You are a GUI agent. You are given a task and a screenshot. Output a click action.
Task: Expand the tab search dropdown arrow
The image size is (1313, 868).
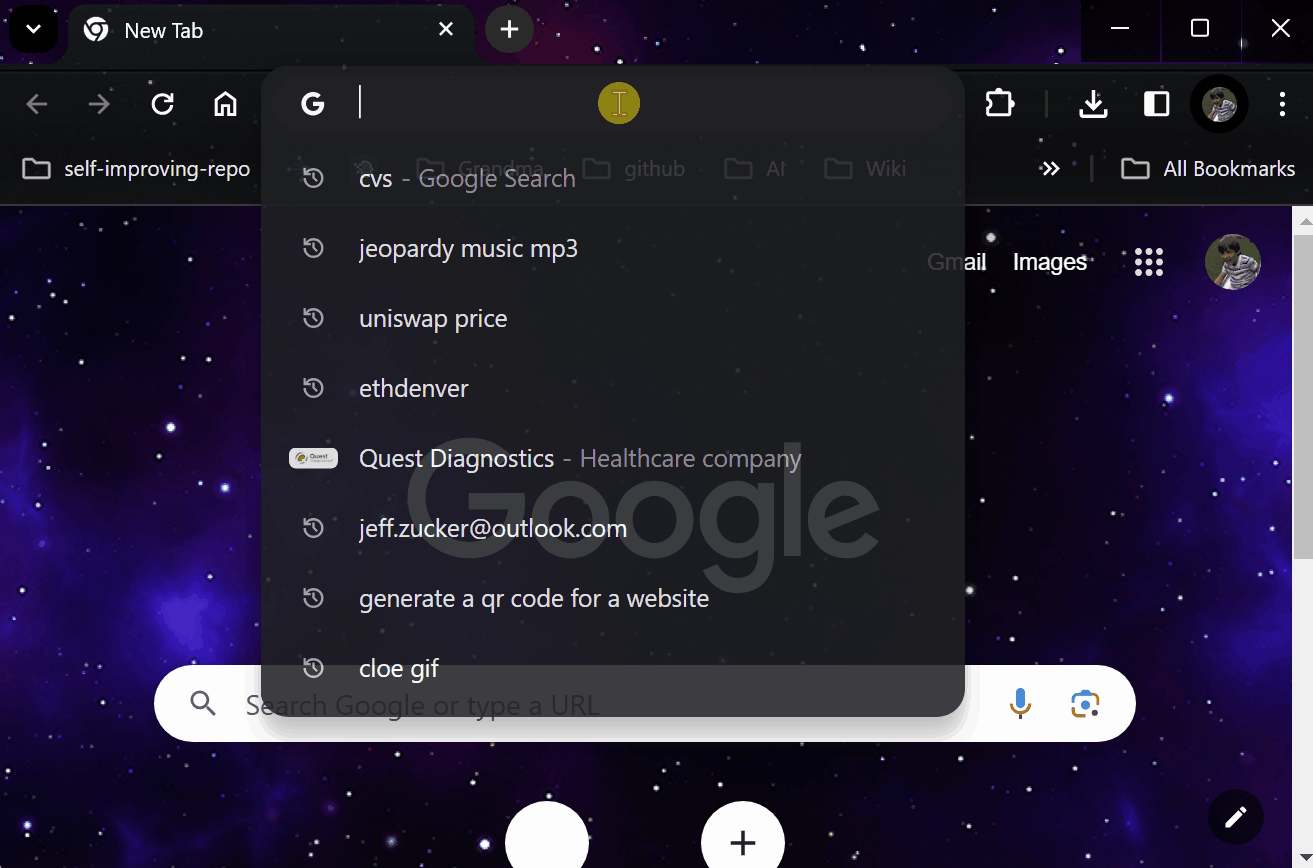pyautogui.click(x=33, y=30)
